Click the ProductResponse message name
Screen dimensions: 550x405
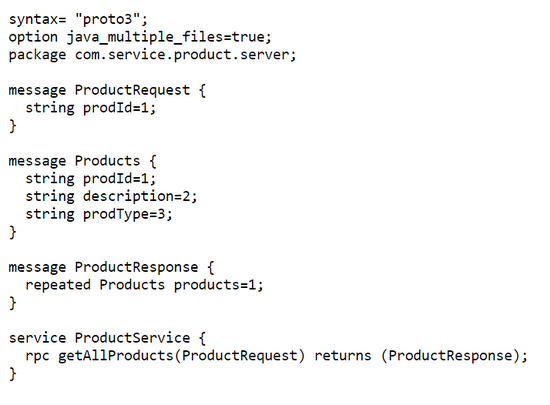click(x=136, y=267)
